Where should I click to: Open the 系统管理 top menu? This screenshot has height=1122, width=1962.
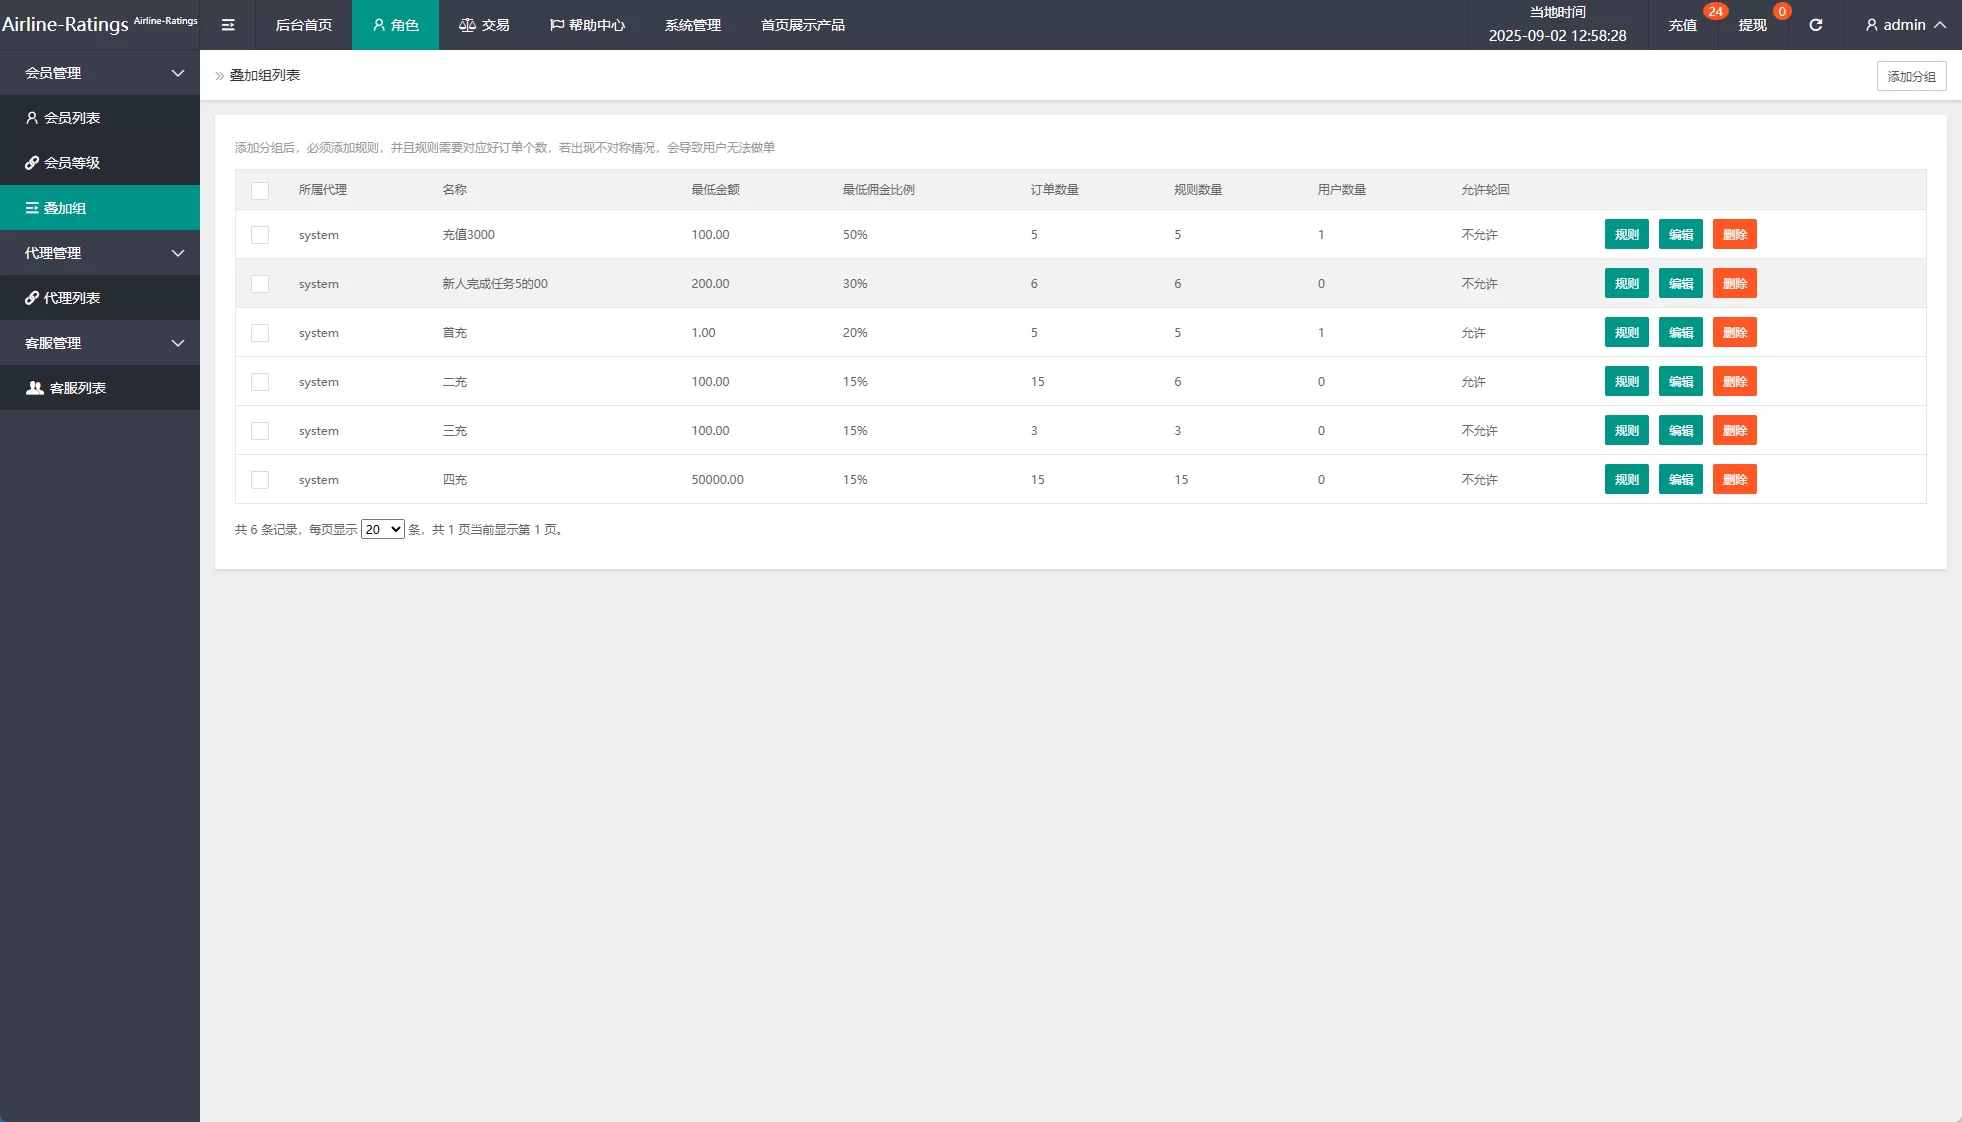click(x=692, y=25)
